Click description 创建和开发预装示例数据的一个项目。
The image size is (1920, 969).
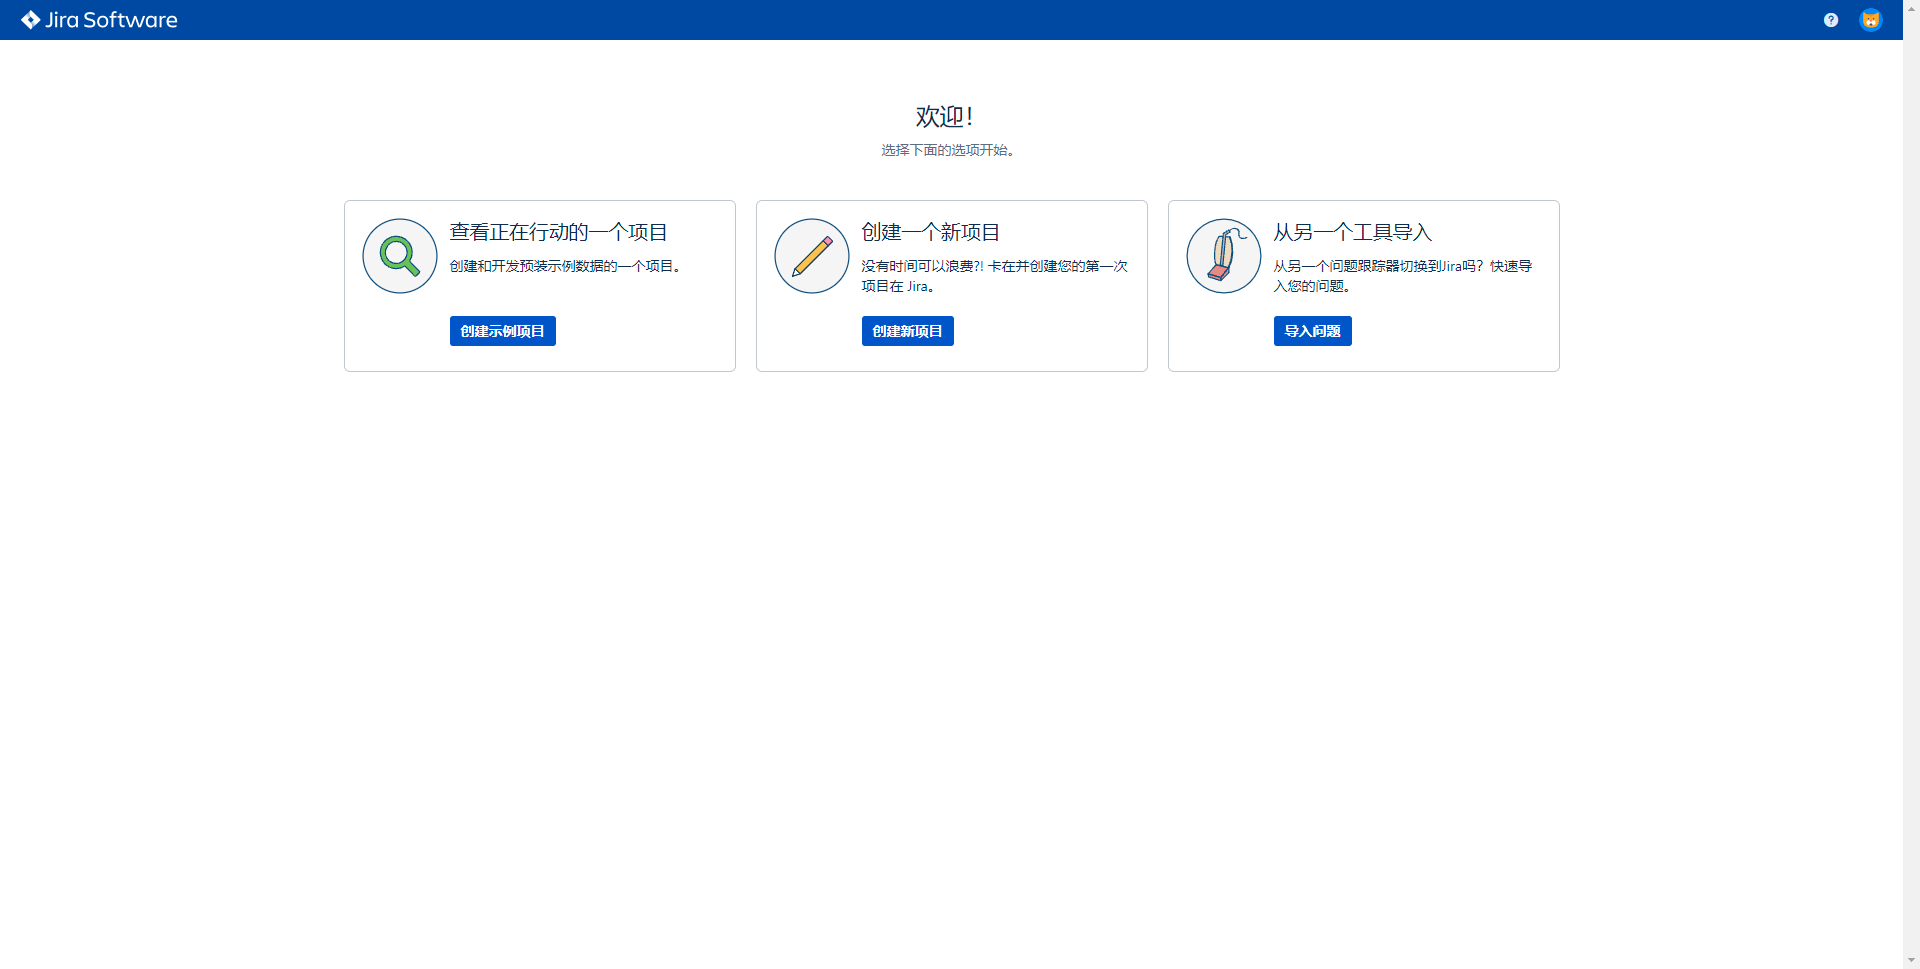[568, 266]
